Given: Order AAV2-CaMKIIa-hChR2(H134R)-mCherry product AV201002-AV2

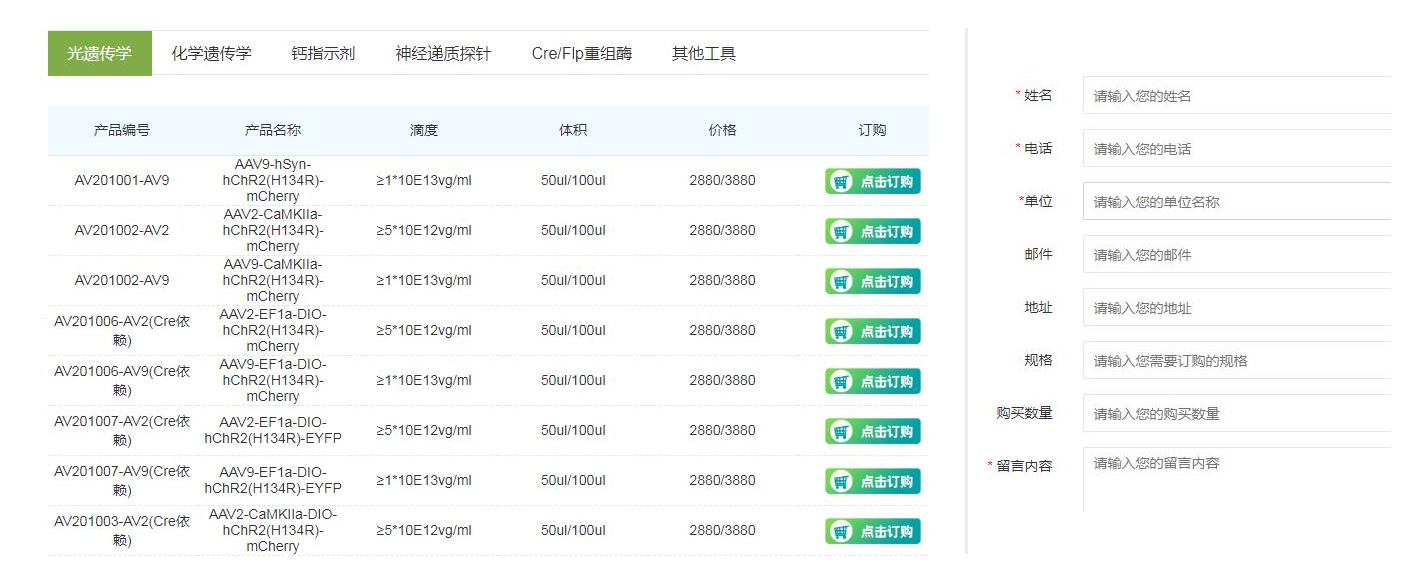Looking at the screenshot, I should [x=872, y=231].
